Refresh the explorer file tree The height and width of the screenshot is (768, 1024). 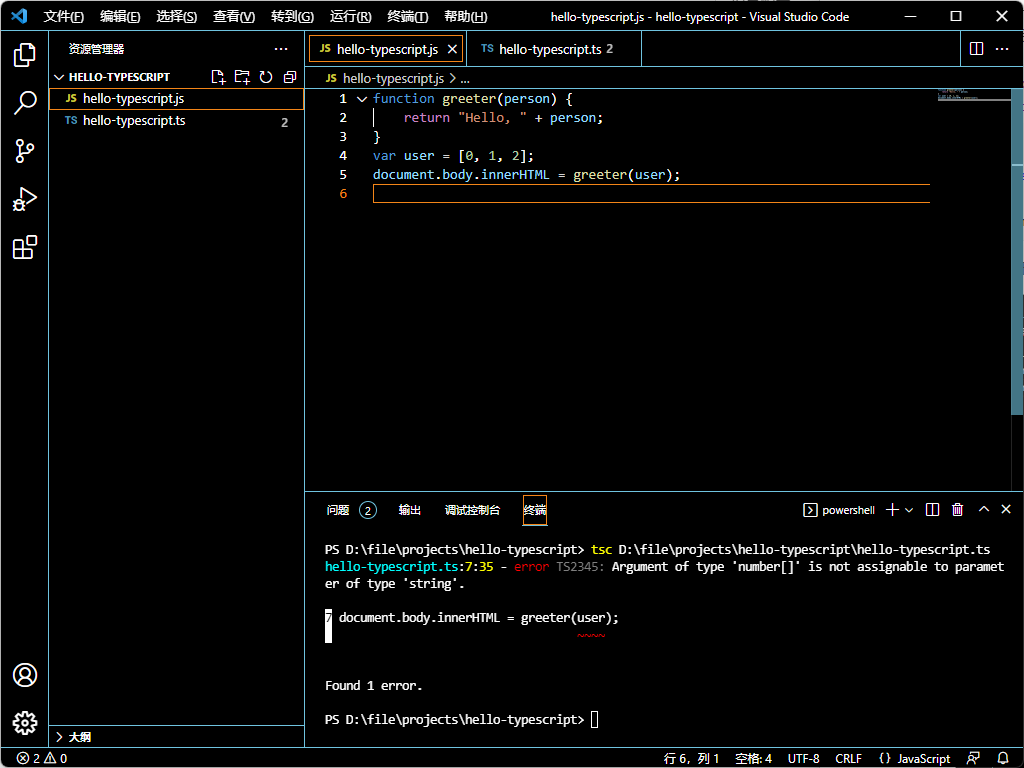pos(266,77)
